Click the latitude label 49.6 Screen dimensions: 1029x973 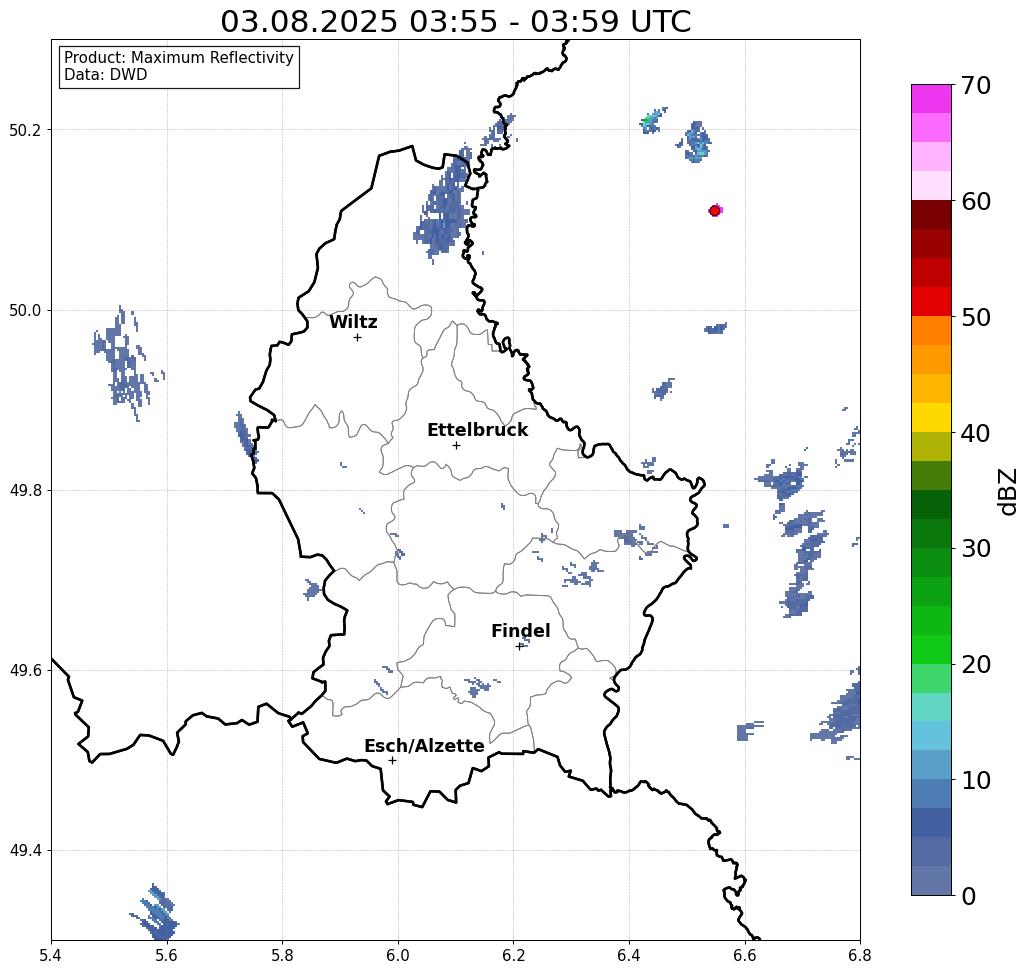click(x=25, y=671)
